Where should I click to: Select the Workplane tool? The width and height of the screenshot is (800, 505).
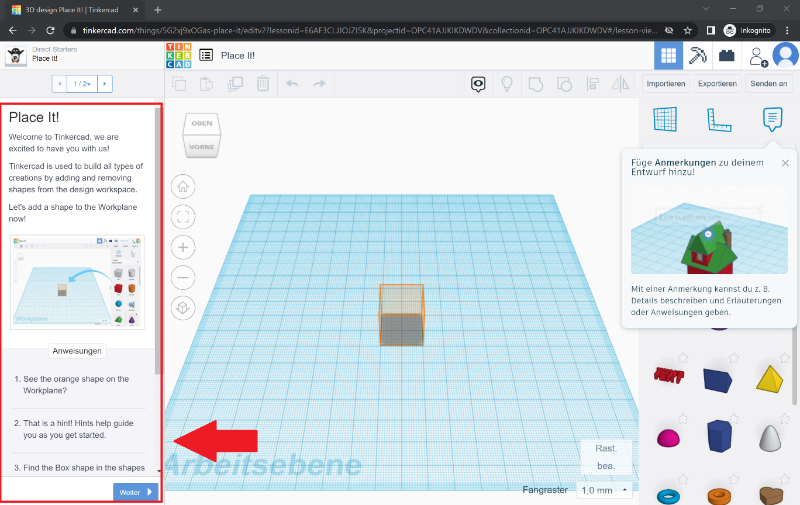[x=665, y=119]
